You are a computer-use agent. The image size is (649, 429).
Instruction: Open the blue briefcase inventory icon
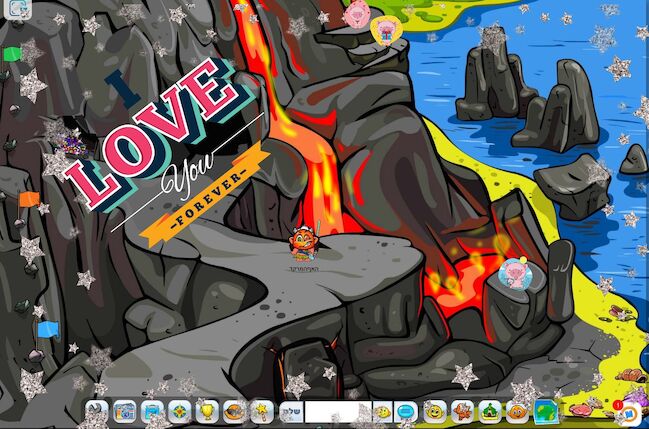[152, 412]
